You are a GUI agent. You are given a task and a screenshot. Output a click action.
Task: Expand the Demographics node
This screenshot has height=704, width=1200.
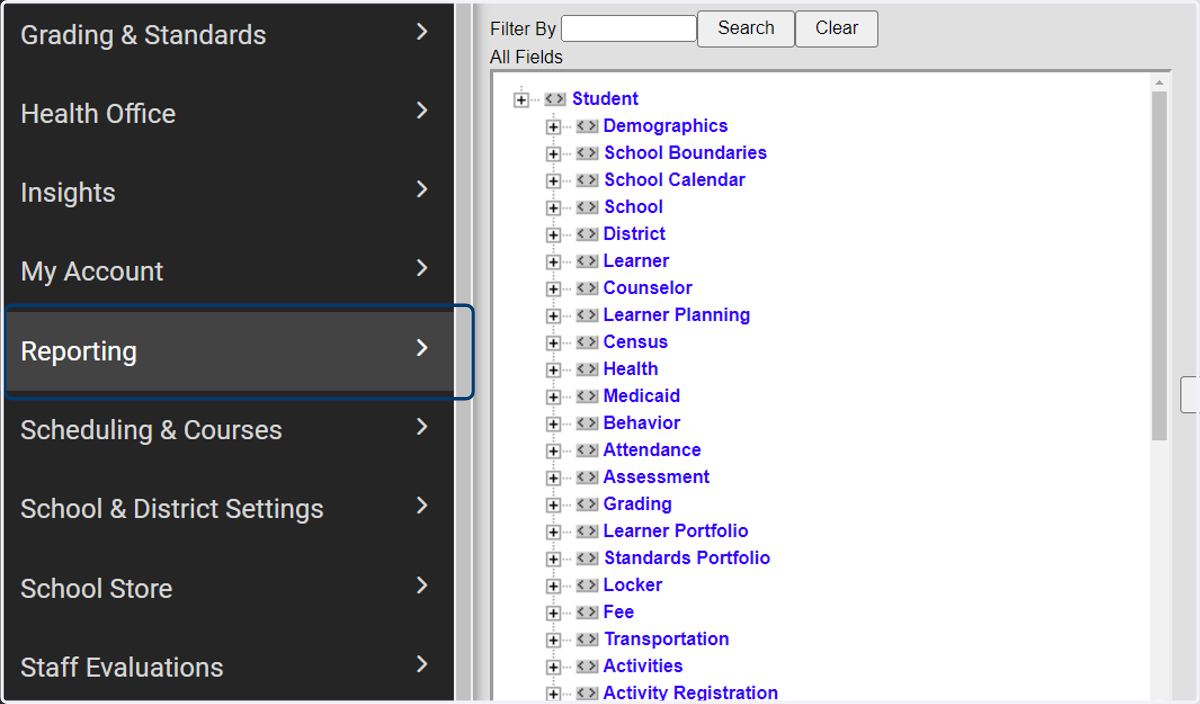click(553, 127)
